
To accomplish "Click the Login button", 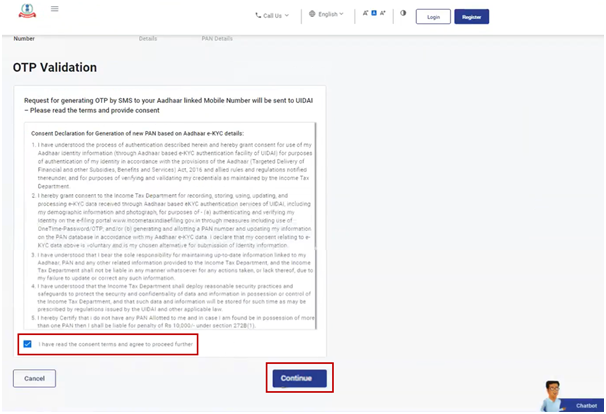I will (x=433, y=17).
